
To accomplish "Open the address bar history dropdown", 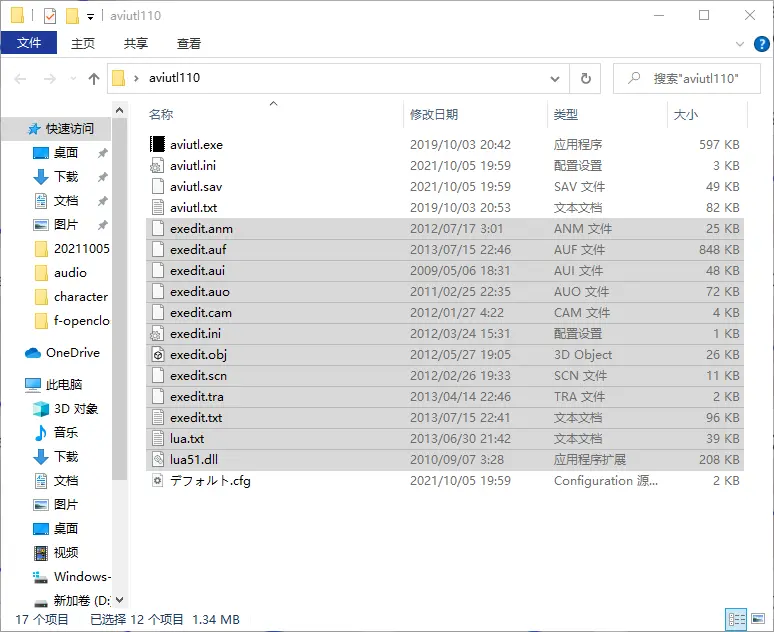I will tap(556, 78).
